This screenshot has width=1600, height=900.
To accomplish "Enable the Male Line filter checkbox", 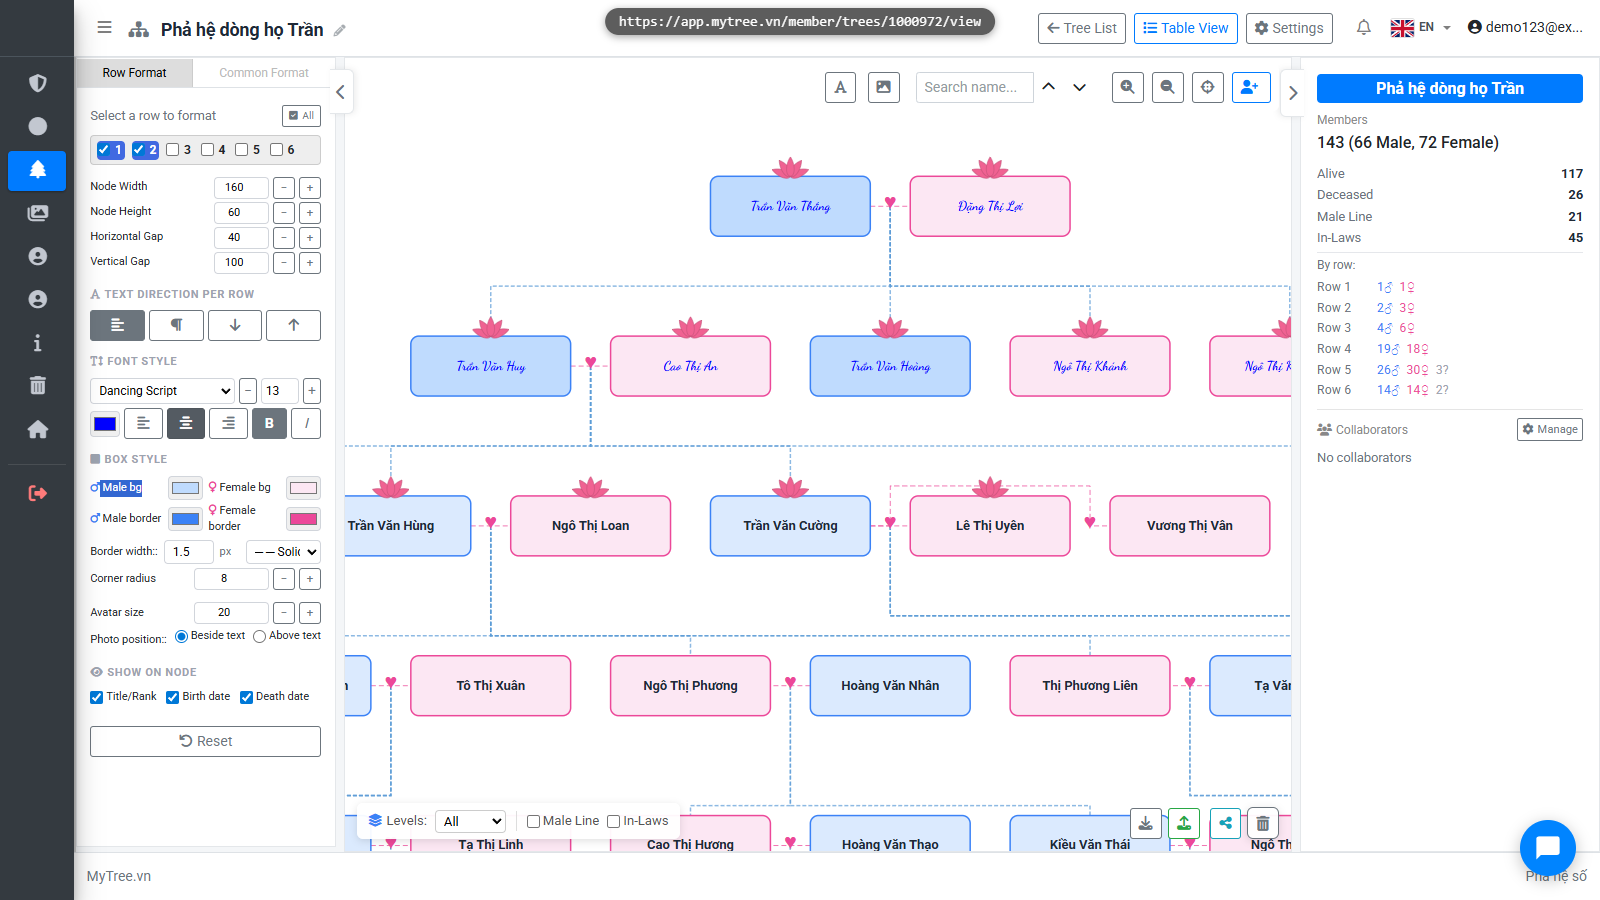I will [533, 821].
